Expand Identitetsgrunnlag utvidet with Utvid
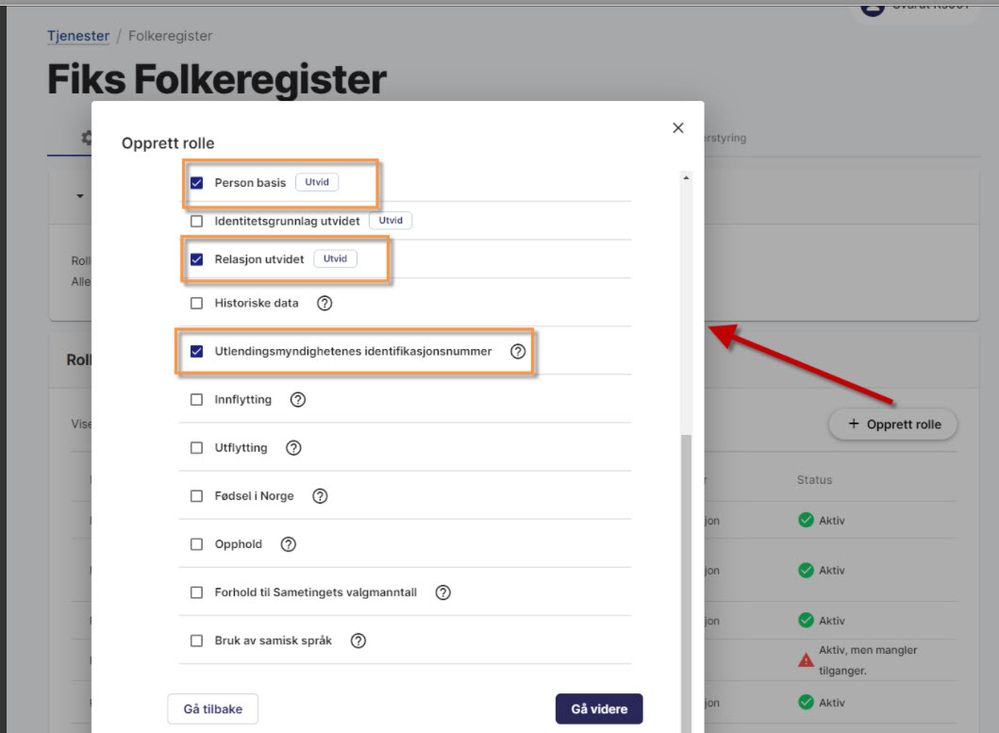999x733 pixels. (391, 221)
